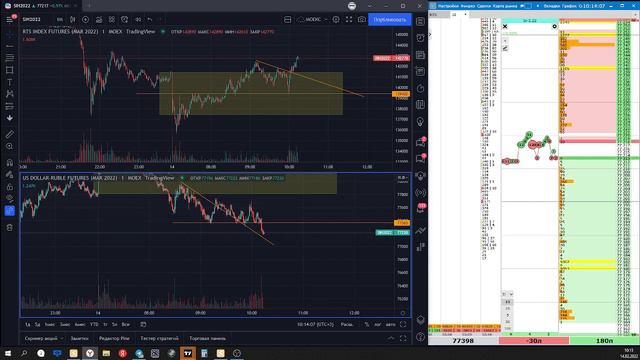Open the watchlist panel in right sidebar
This screenshot has height=360, width=640.
point(420,21)
